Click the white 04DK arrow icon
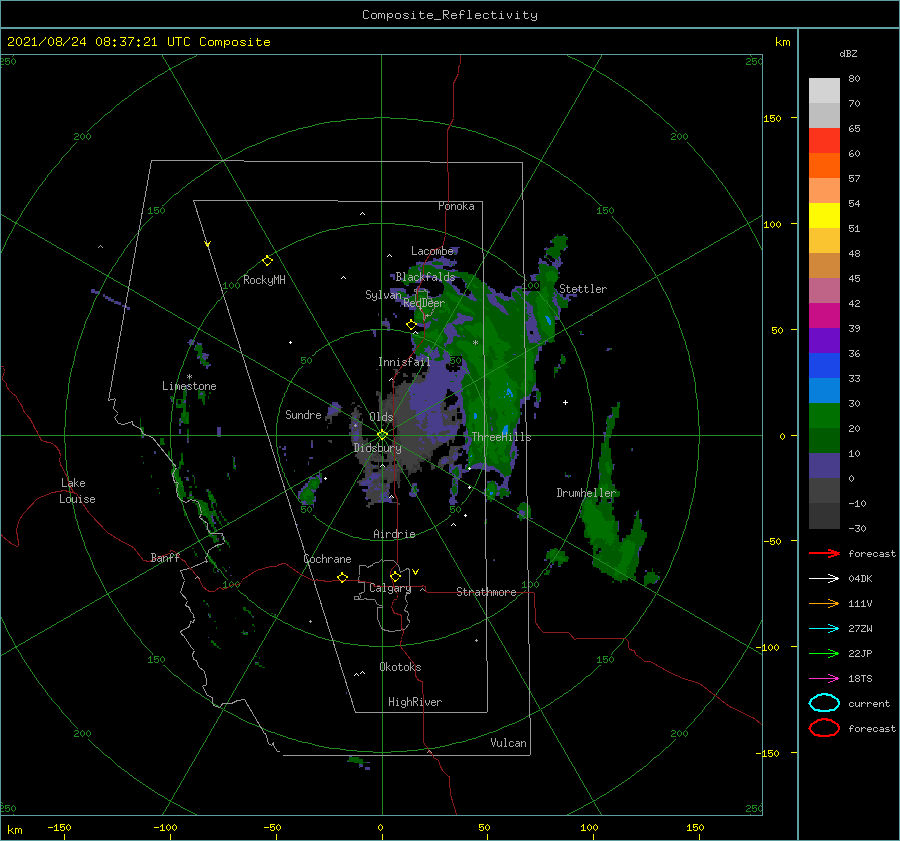Image resolution: width=900 pixels, height=841 pixels. (x=824, y=578)
